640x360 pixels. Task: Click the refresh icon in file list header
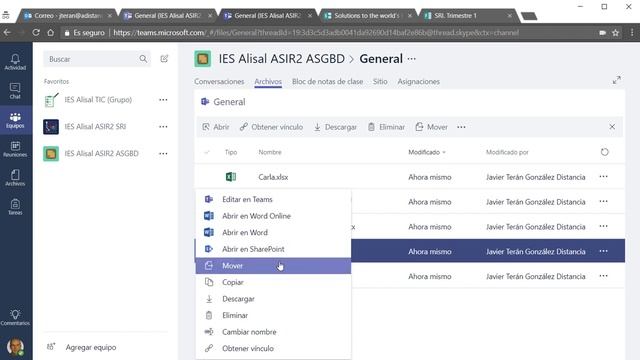click(x=604, y=152)
